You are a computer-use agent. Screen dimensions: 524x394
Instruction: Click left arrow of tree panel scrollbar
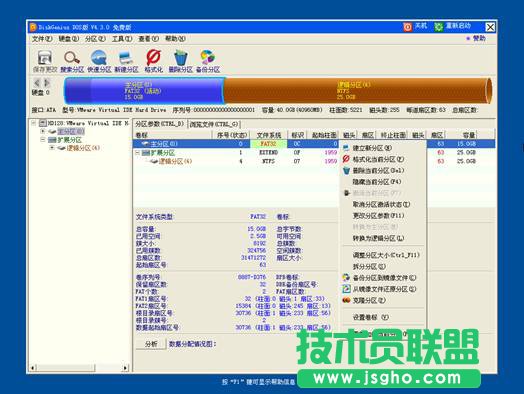(33, 368)
